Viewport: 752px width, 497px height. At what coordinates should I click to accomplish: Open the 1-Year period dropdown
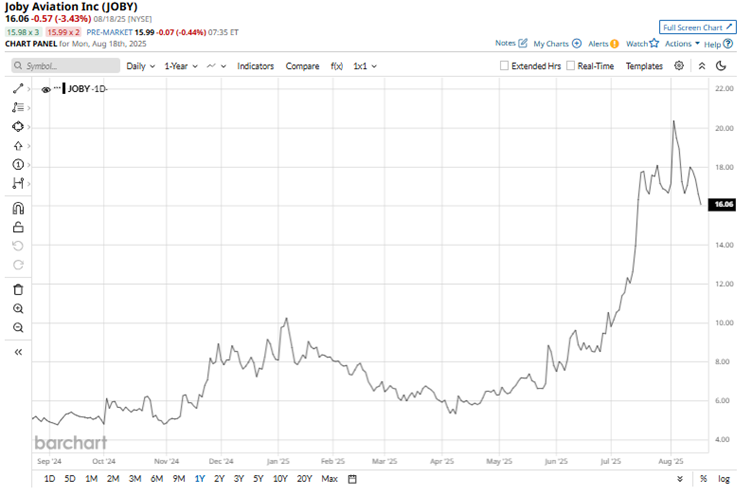(x=181, y=66)
